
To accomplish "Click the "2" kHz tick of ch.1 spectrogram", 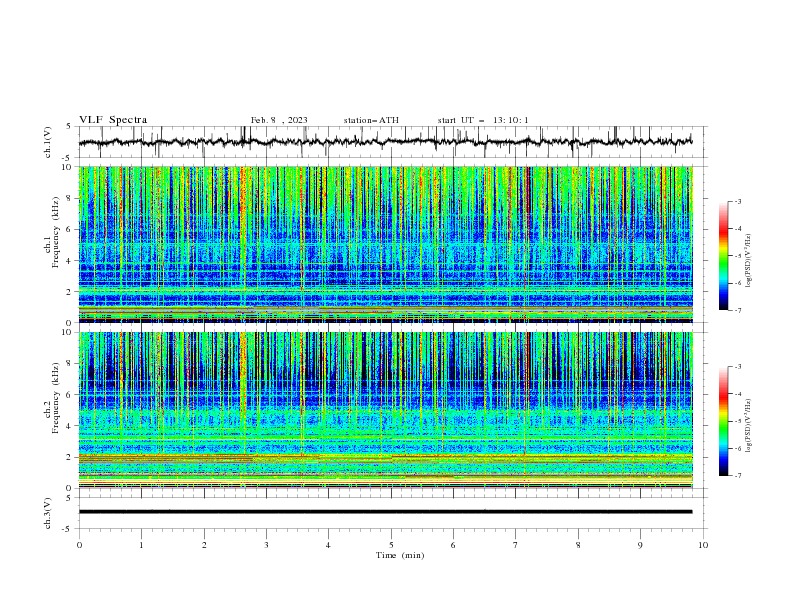I will pos(71,292).
